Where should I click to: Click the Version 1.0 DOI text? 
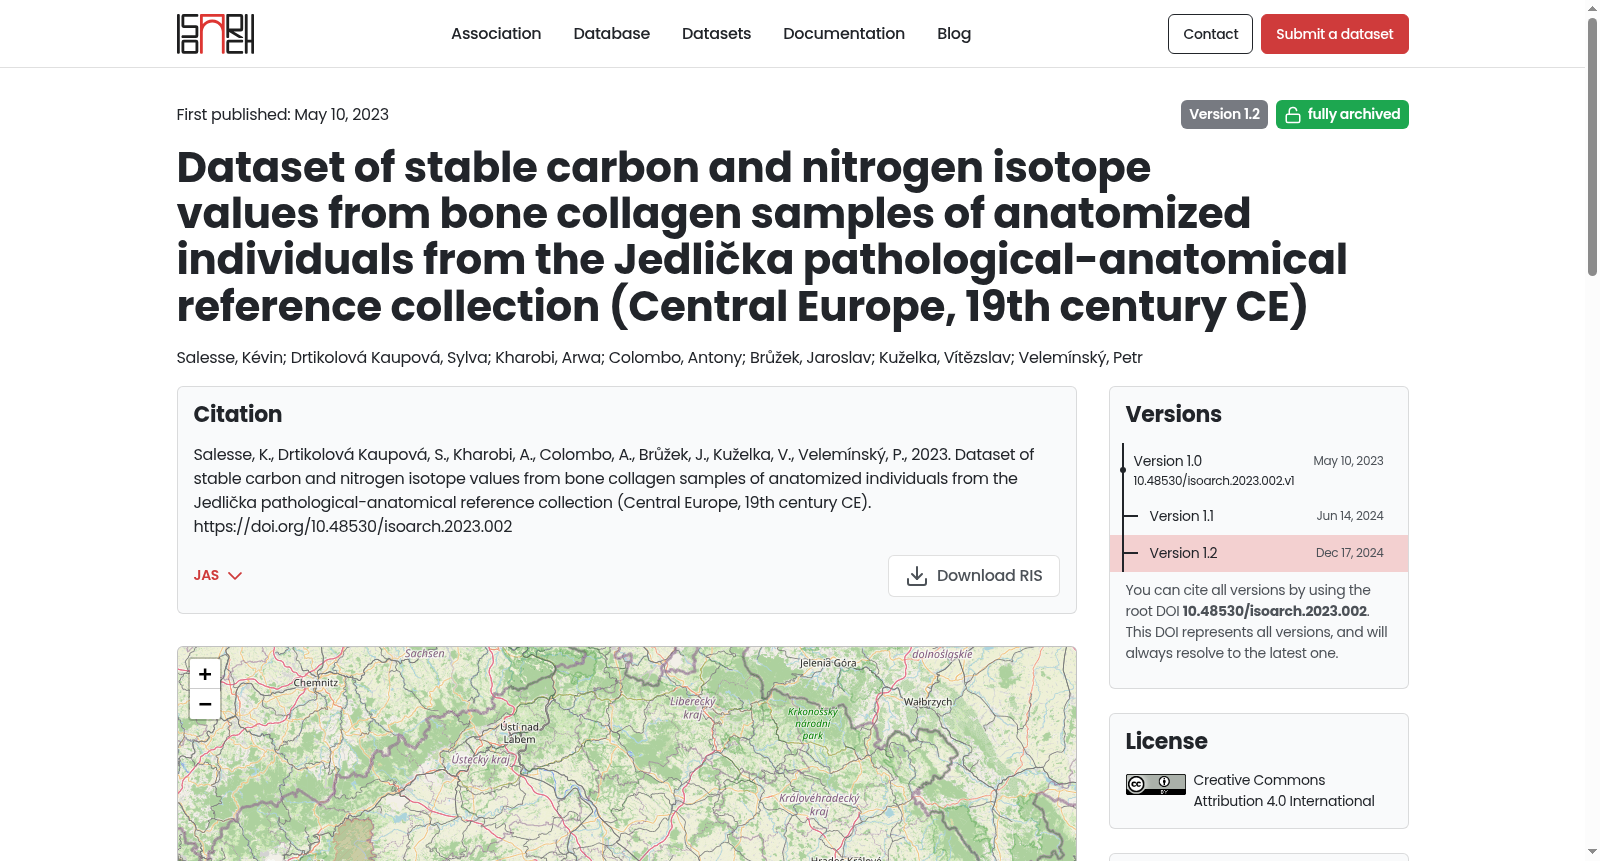click(x=1213, y=481)
